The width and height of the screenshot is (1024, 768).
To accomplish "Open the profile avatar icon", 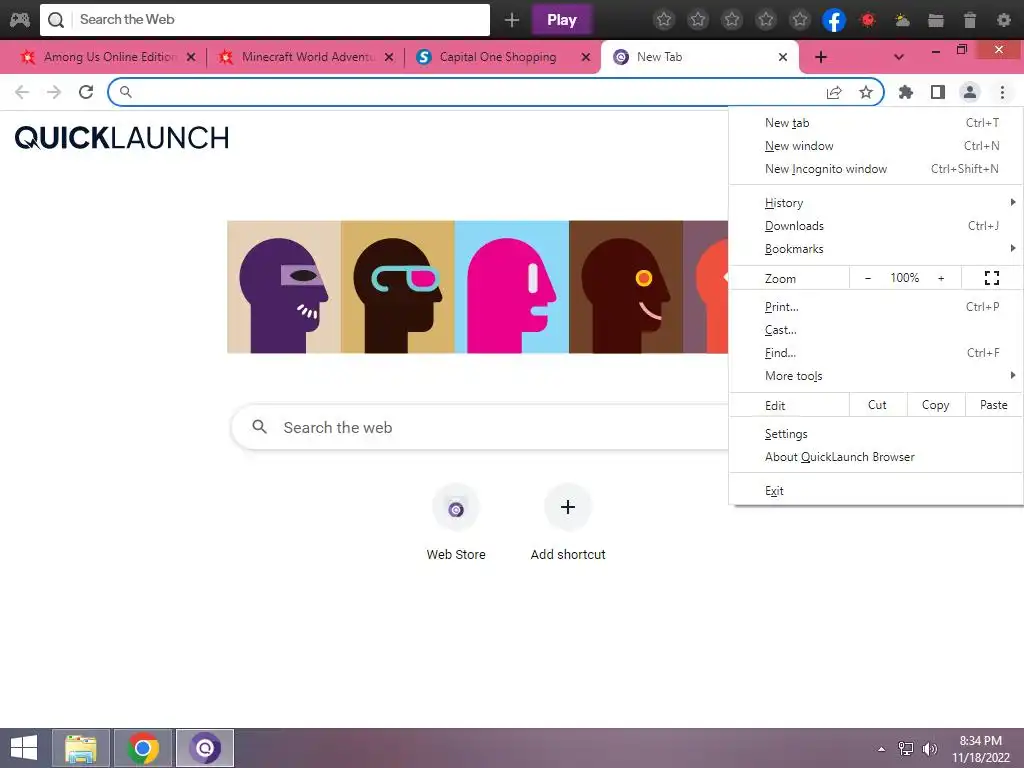I will pyautogui.click(x=970, y=92).
